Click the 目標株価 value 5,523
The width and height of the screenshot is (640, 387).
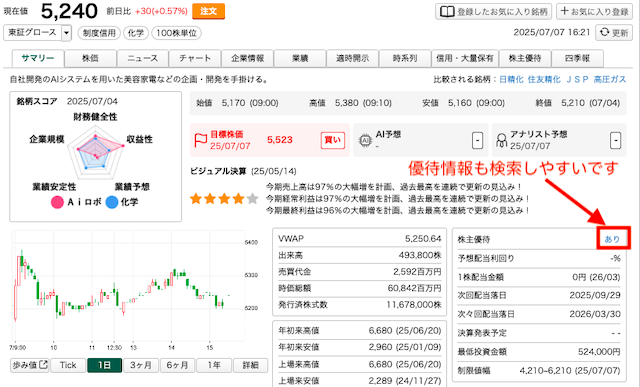[x=280, y=140]
